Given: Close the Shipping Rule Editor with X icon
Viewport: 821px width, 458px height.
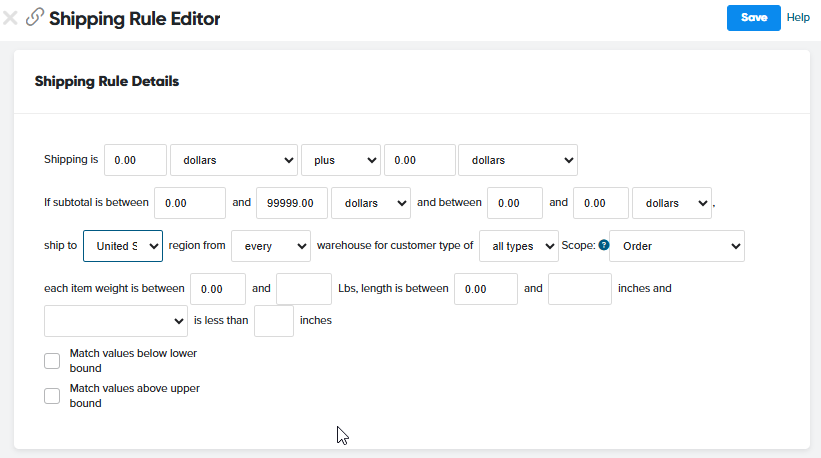Looking at the screenshot, I should click(x=10, y=18).
